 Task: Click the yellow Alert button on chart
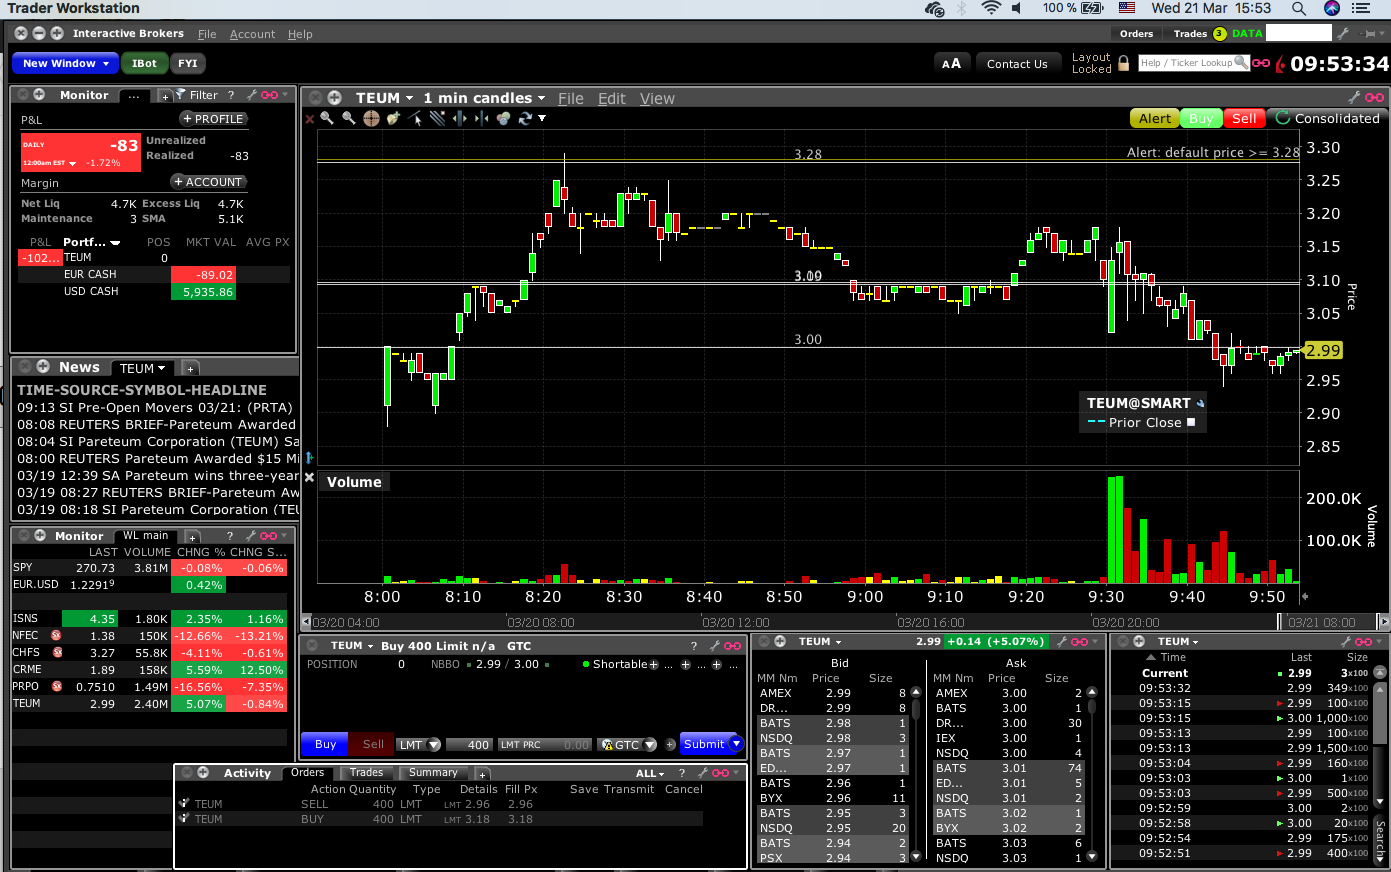click(1154, 118)
